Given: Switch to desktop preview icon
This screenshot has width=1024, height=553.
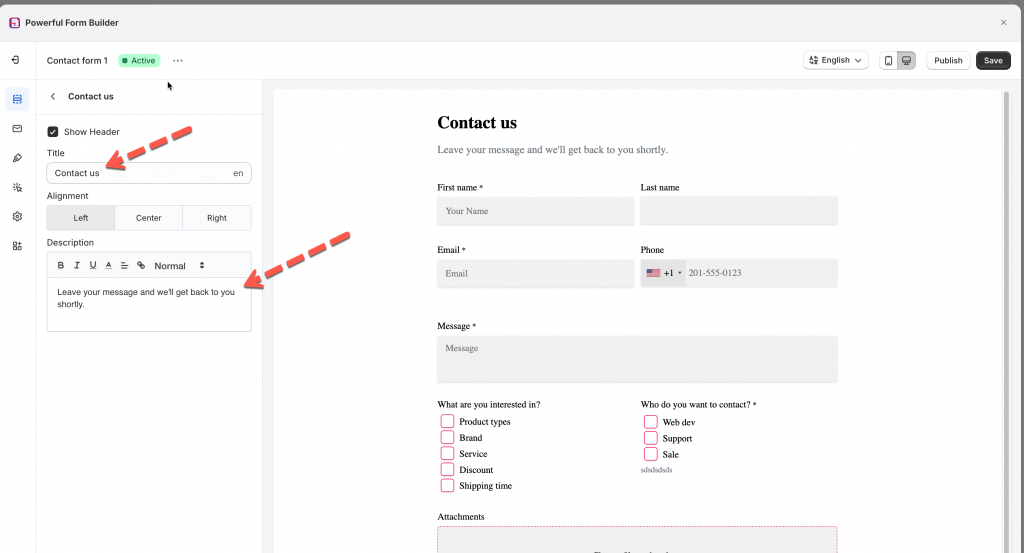Looking at the screenshot, I should click(x=906, y=61).
